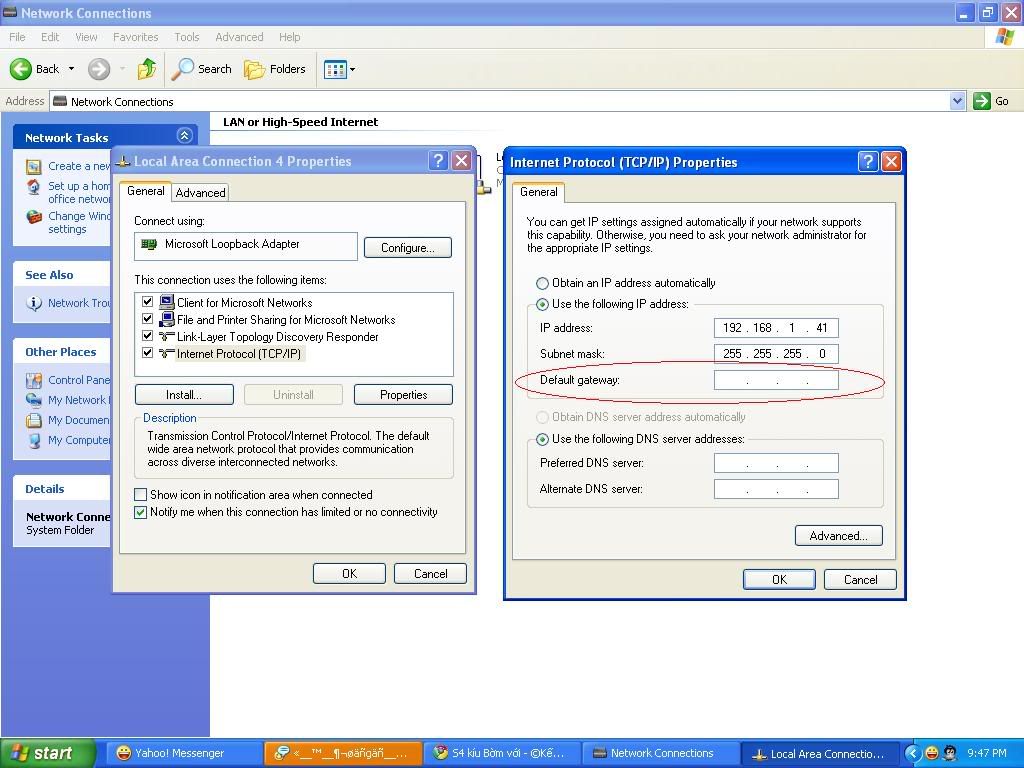Open Control Panel link in Other Places
1024x768 pixels.
tap(78, 380)
